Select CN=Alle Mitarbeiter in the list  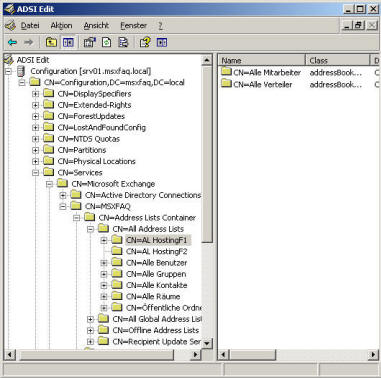click(x=267, y=72)
